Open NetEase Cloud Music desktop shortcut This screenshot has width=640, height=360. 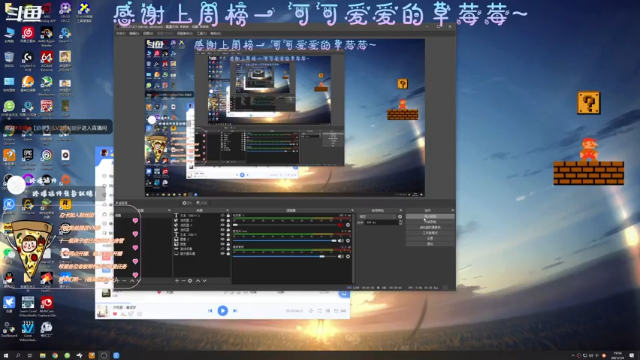28,35
